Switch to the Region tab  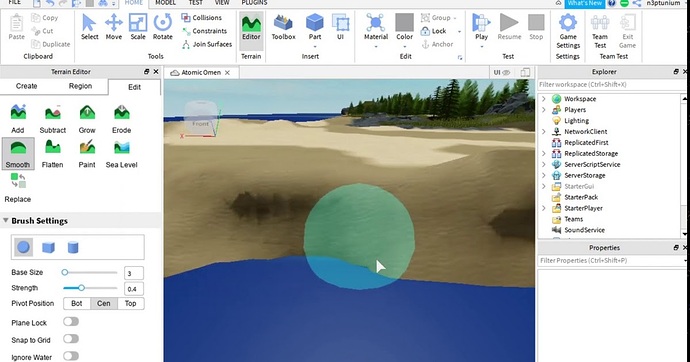(80, 86)
